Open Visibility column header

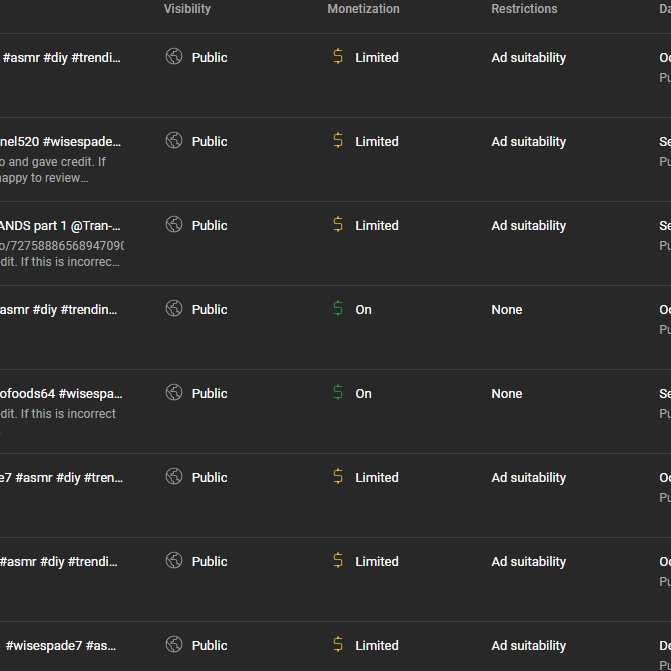click(187, 9)
